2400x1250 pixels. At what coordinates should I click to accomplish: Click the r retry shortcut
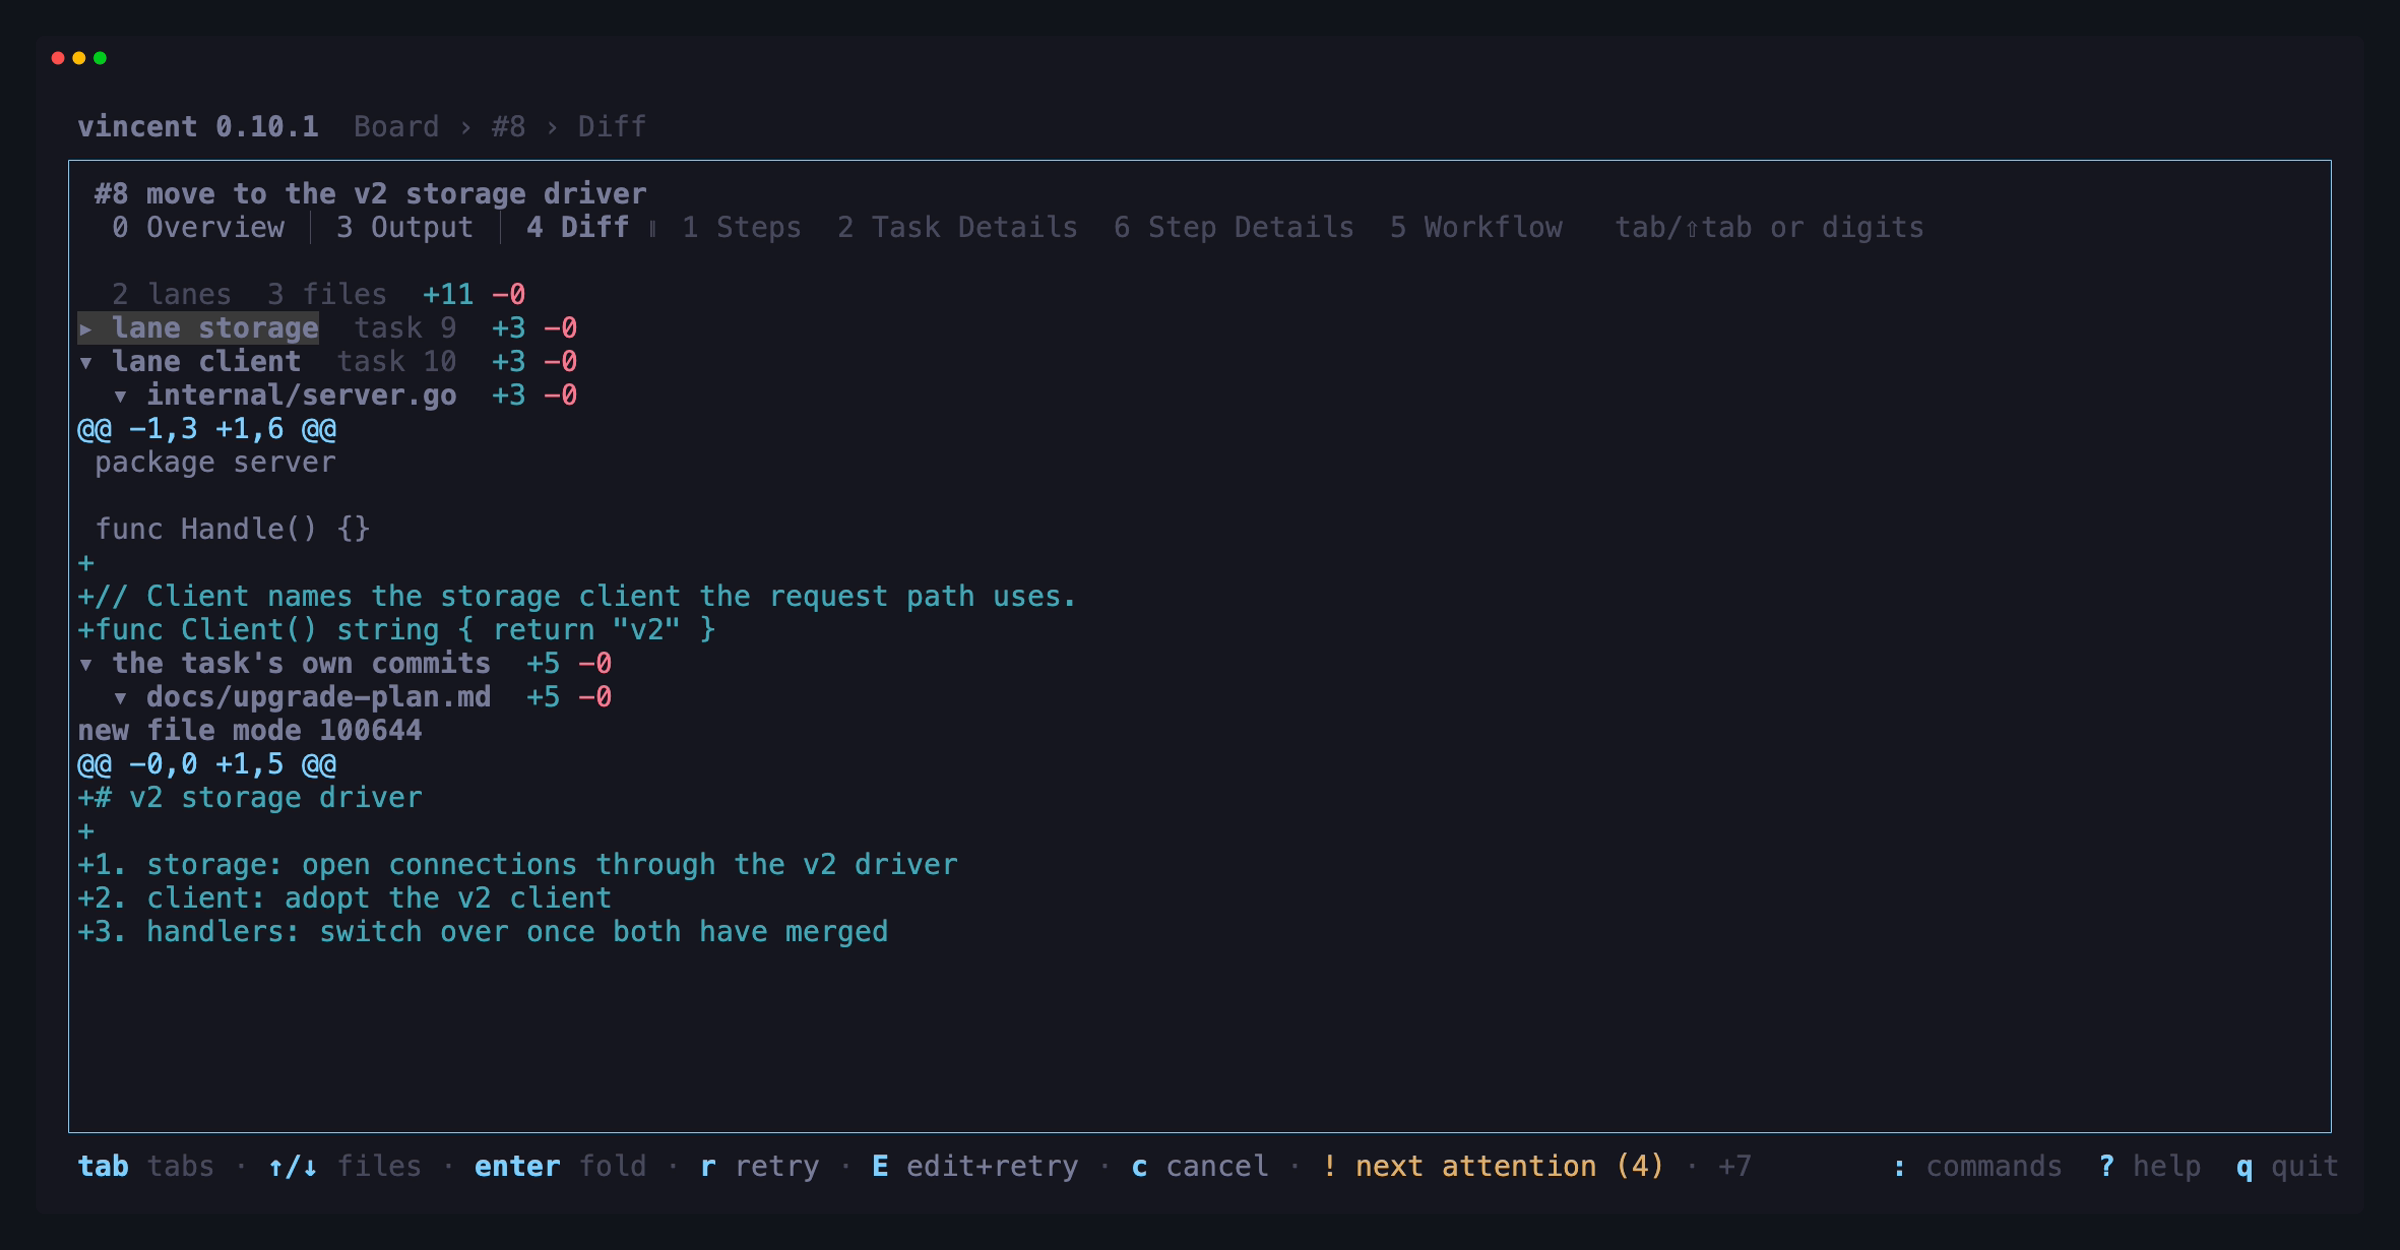pos(759,1167)
